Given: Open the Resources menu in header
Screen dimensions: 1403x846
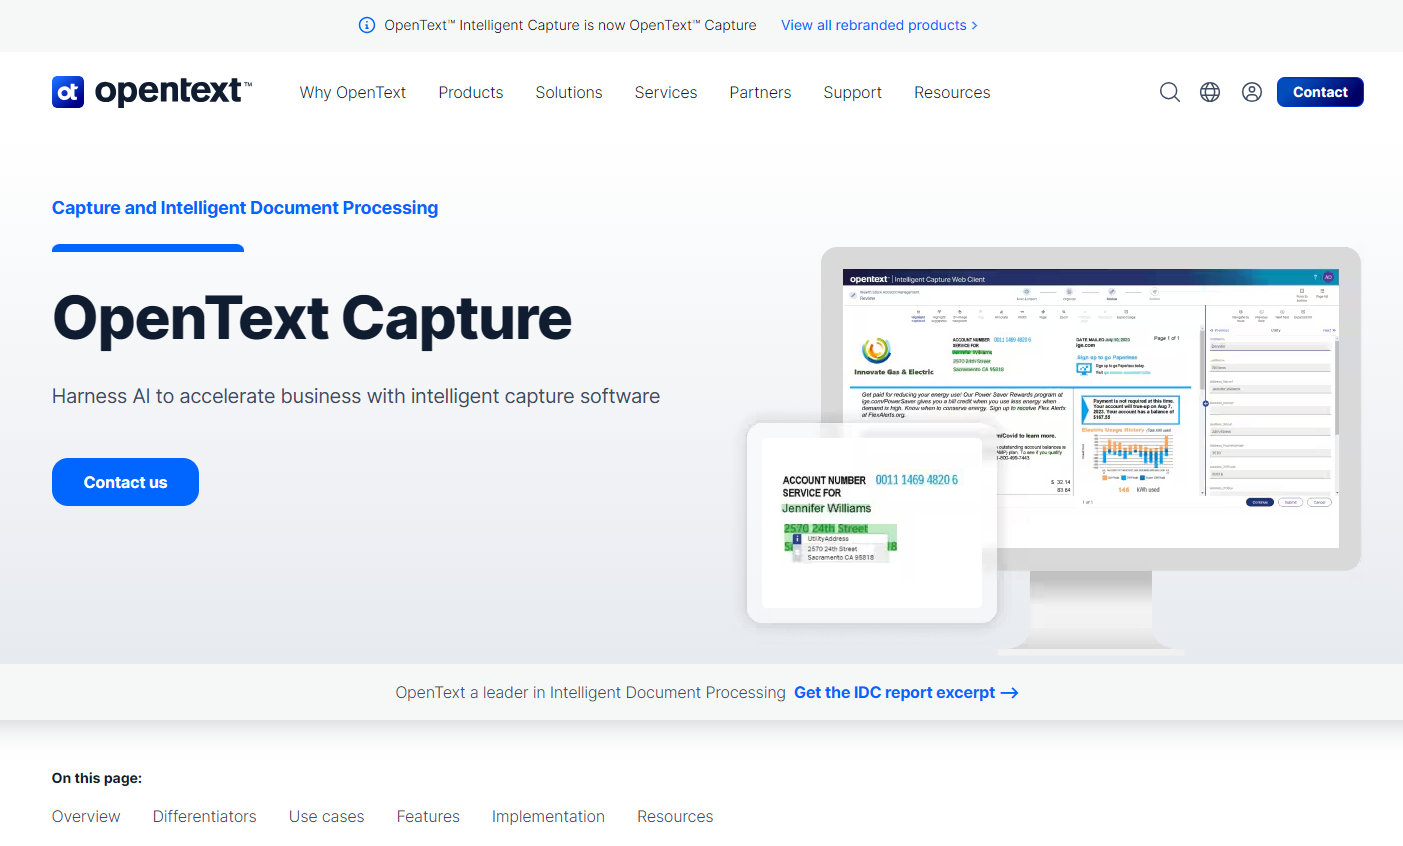Looking at the screenshot, I should pyautogui.click(x=952, y=92).
